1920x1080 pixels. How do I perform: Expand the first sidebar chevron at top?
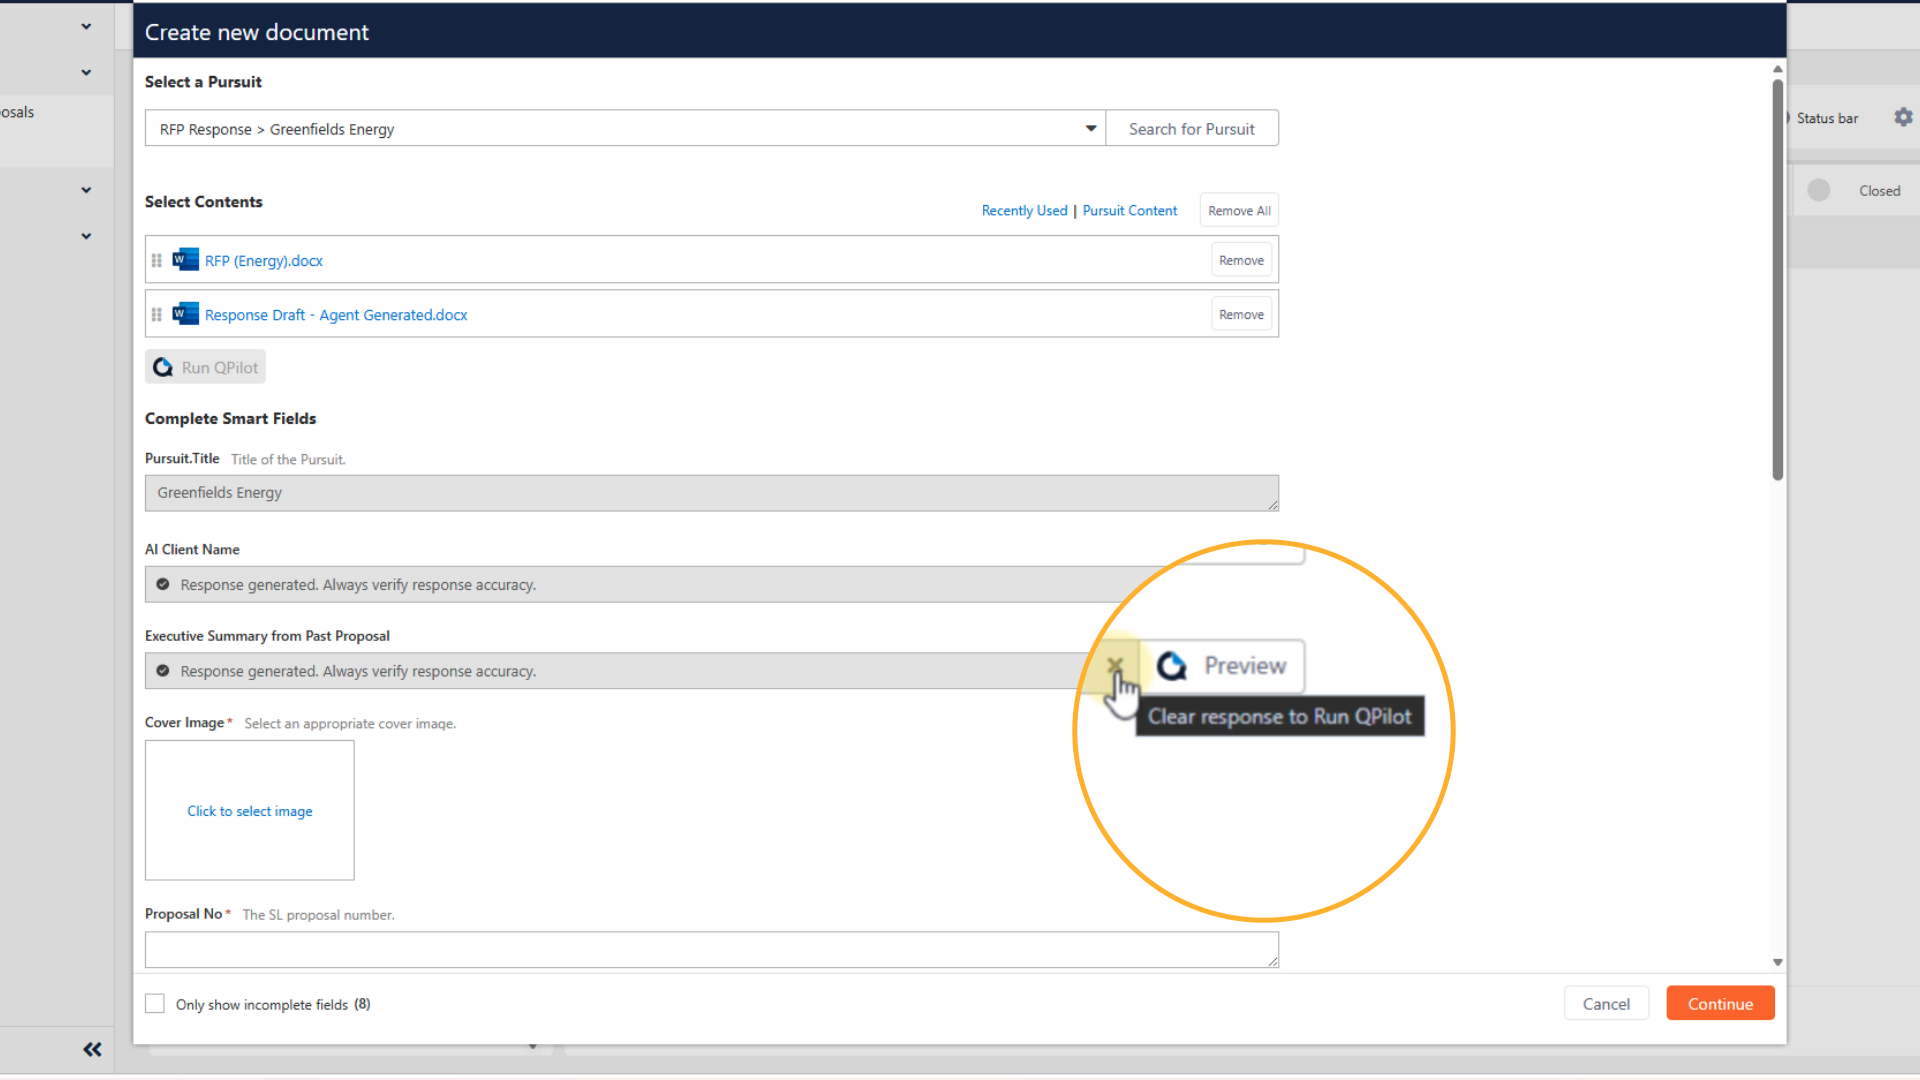(86, 27)
